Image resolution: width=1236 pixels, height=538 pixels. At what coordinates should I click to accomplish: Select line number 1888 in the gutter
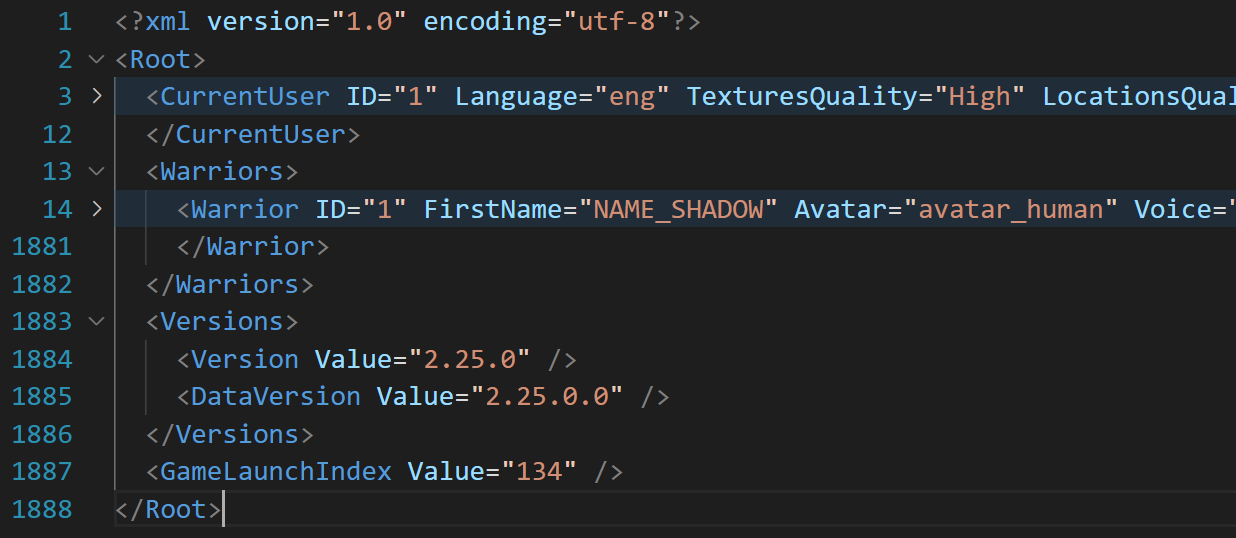pyautogui.click(x=42, y=509)
